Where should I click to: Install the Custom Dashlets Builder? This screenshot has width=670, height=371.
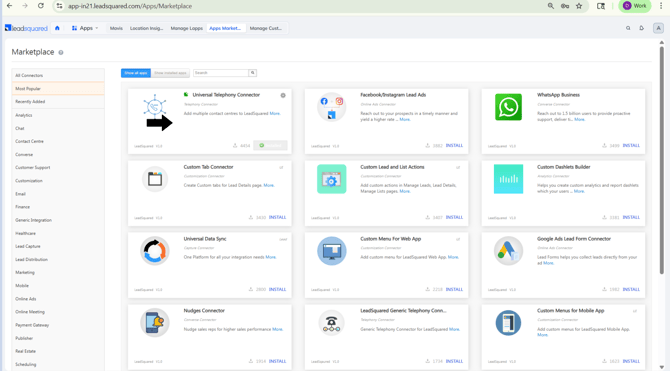tap(631, 217)
